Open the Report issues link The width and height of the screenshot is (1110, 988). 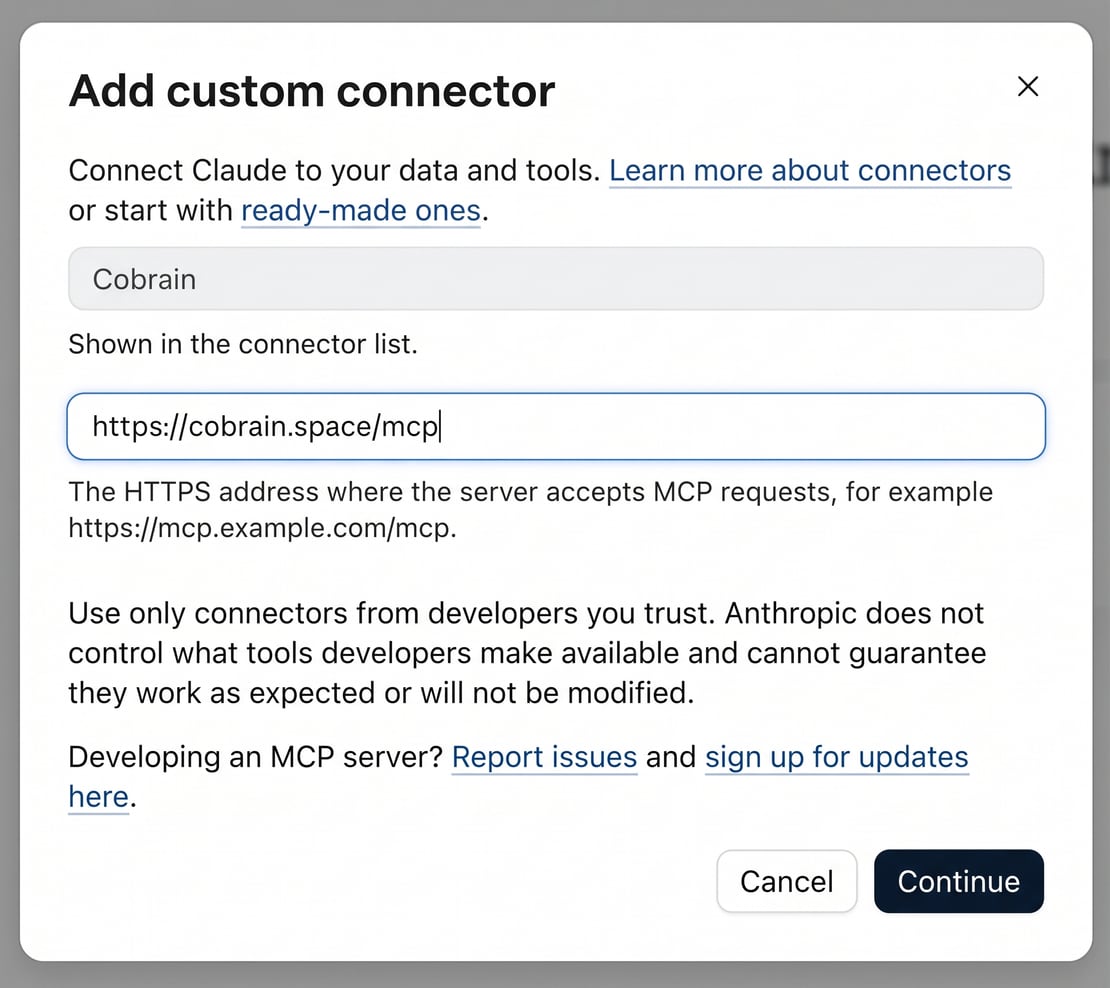(544, 757)
